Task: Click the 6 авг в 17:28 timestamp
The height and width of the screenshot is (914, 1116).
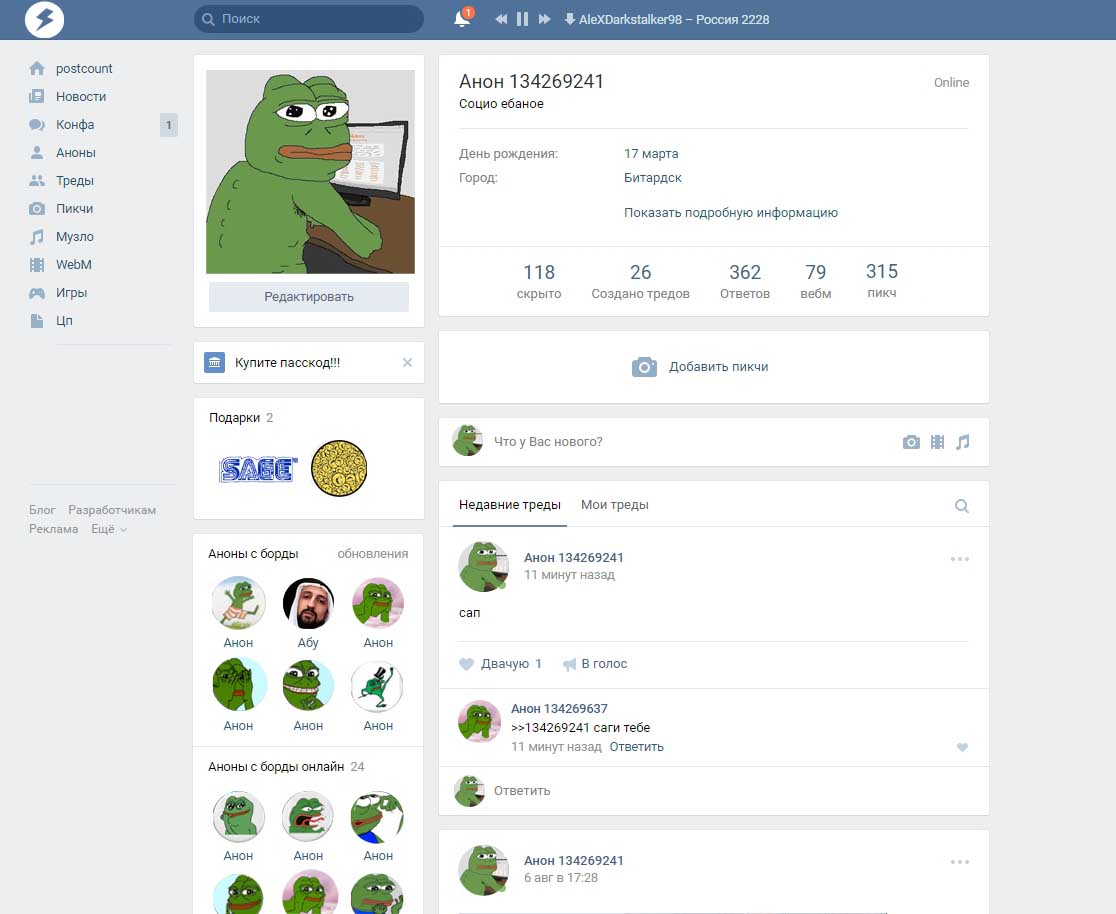Action: click(x=561, y=878)
